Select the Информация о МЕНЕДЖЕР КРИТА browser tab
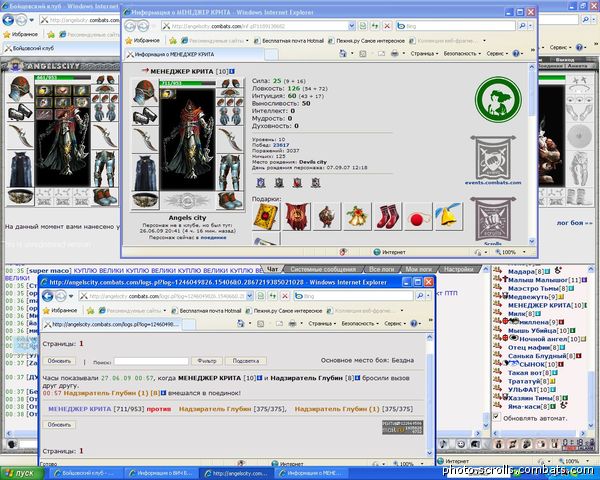Viewport: 600px width, 480px height. point(195,54)
